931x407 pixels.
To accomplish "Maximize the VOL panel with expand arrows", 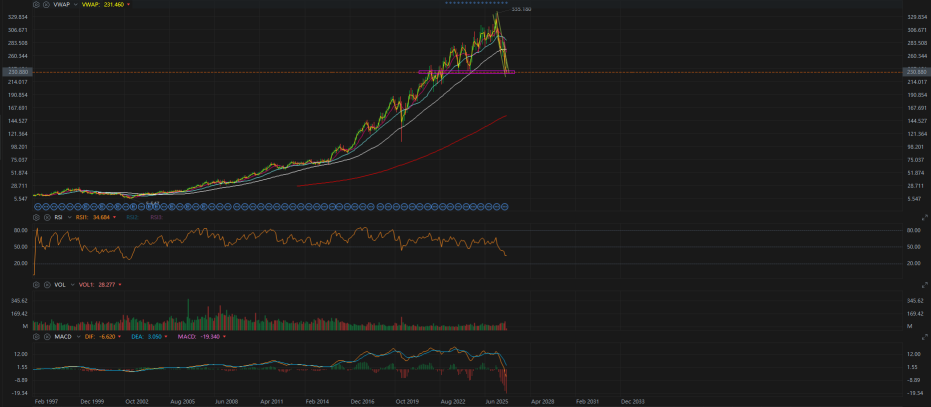I will 924,285.
